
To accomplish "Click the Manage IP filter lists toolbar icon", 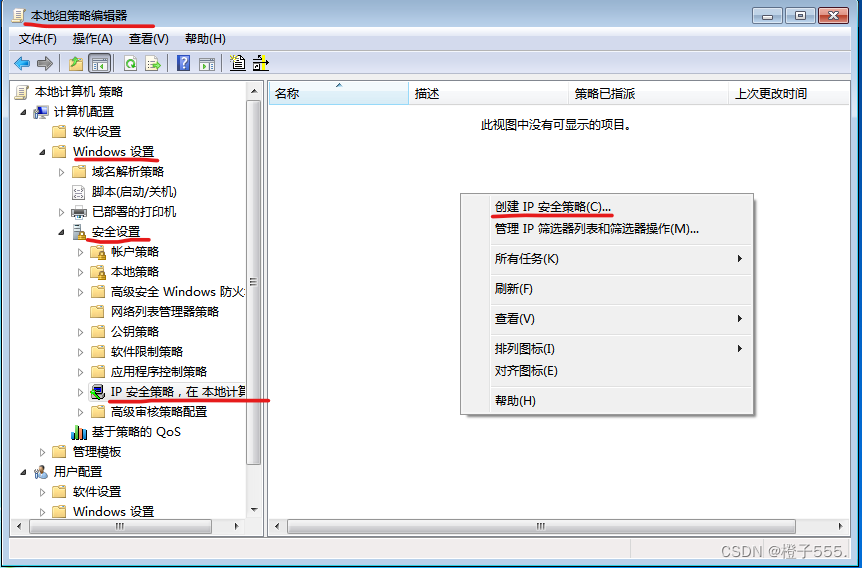I will tap(261, 63).
